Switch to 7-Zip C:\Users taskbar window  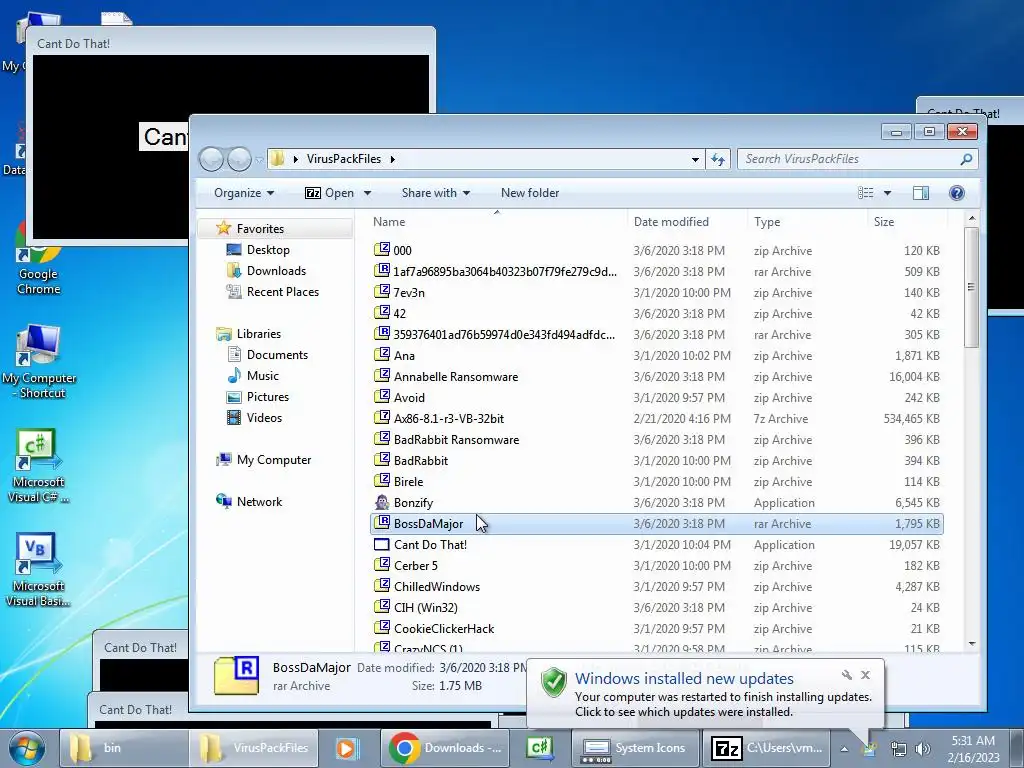765,748
